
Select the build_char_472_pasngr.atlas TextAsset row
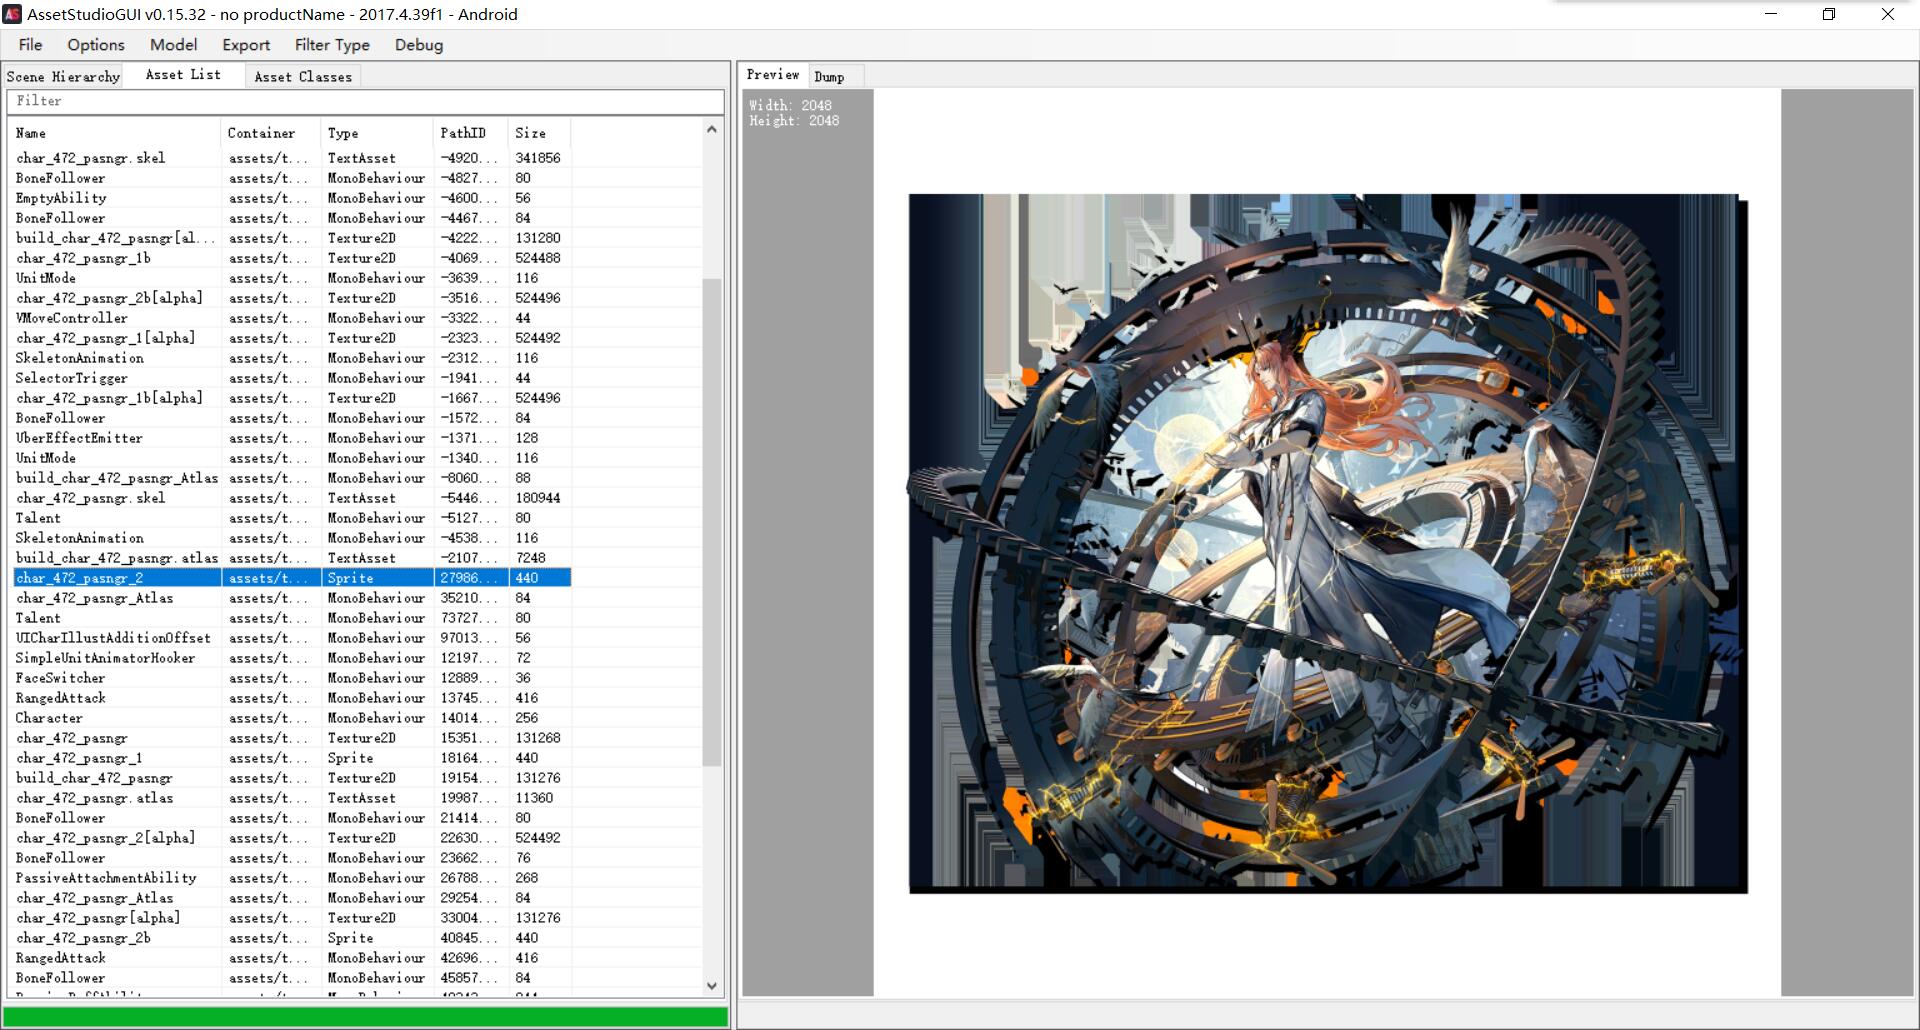tap(292, 558)
